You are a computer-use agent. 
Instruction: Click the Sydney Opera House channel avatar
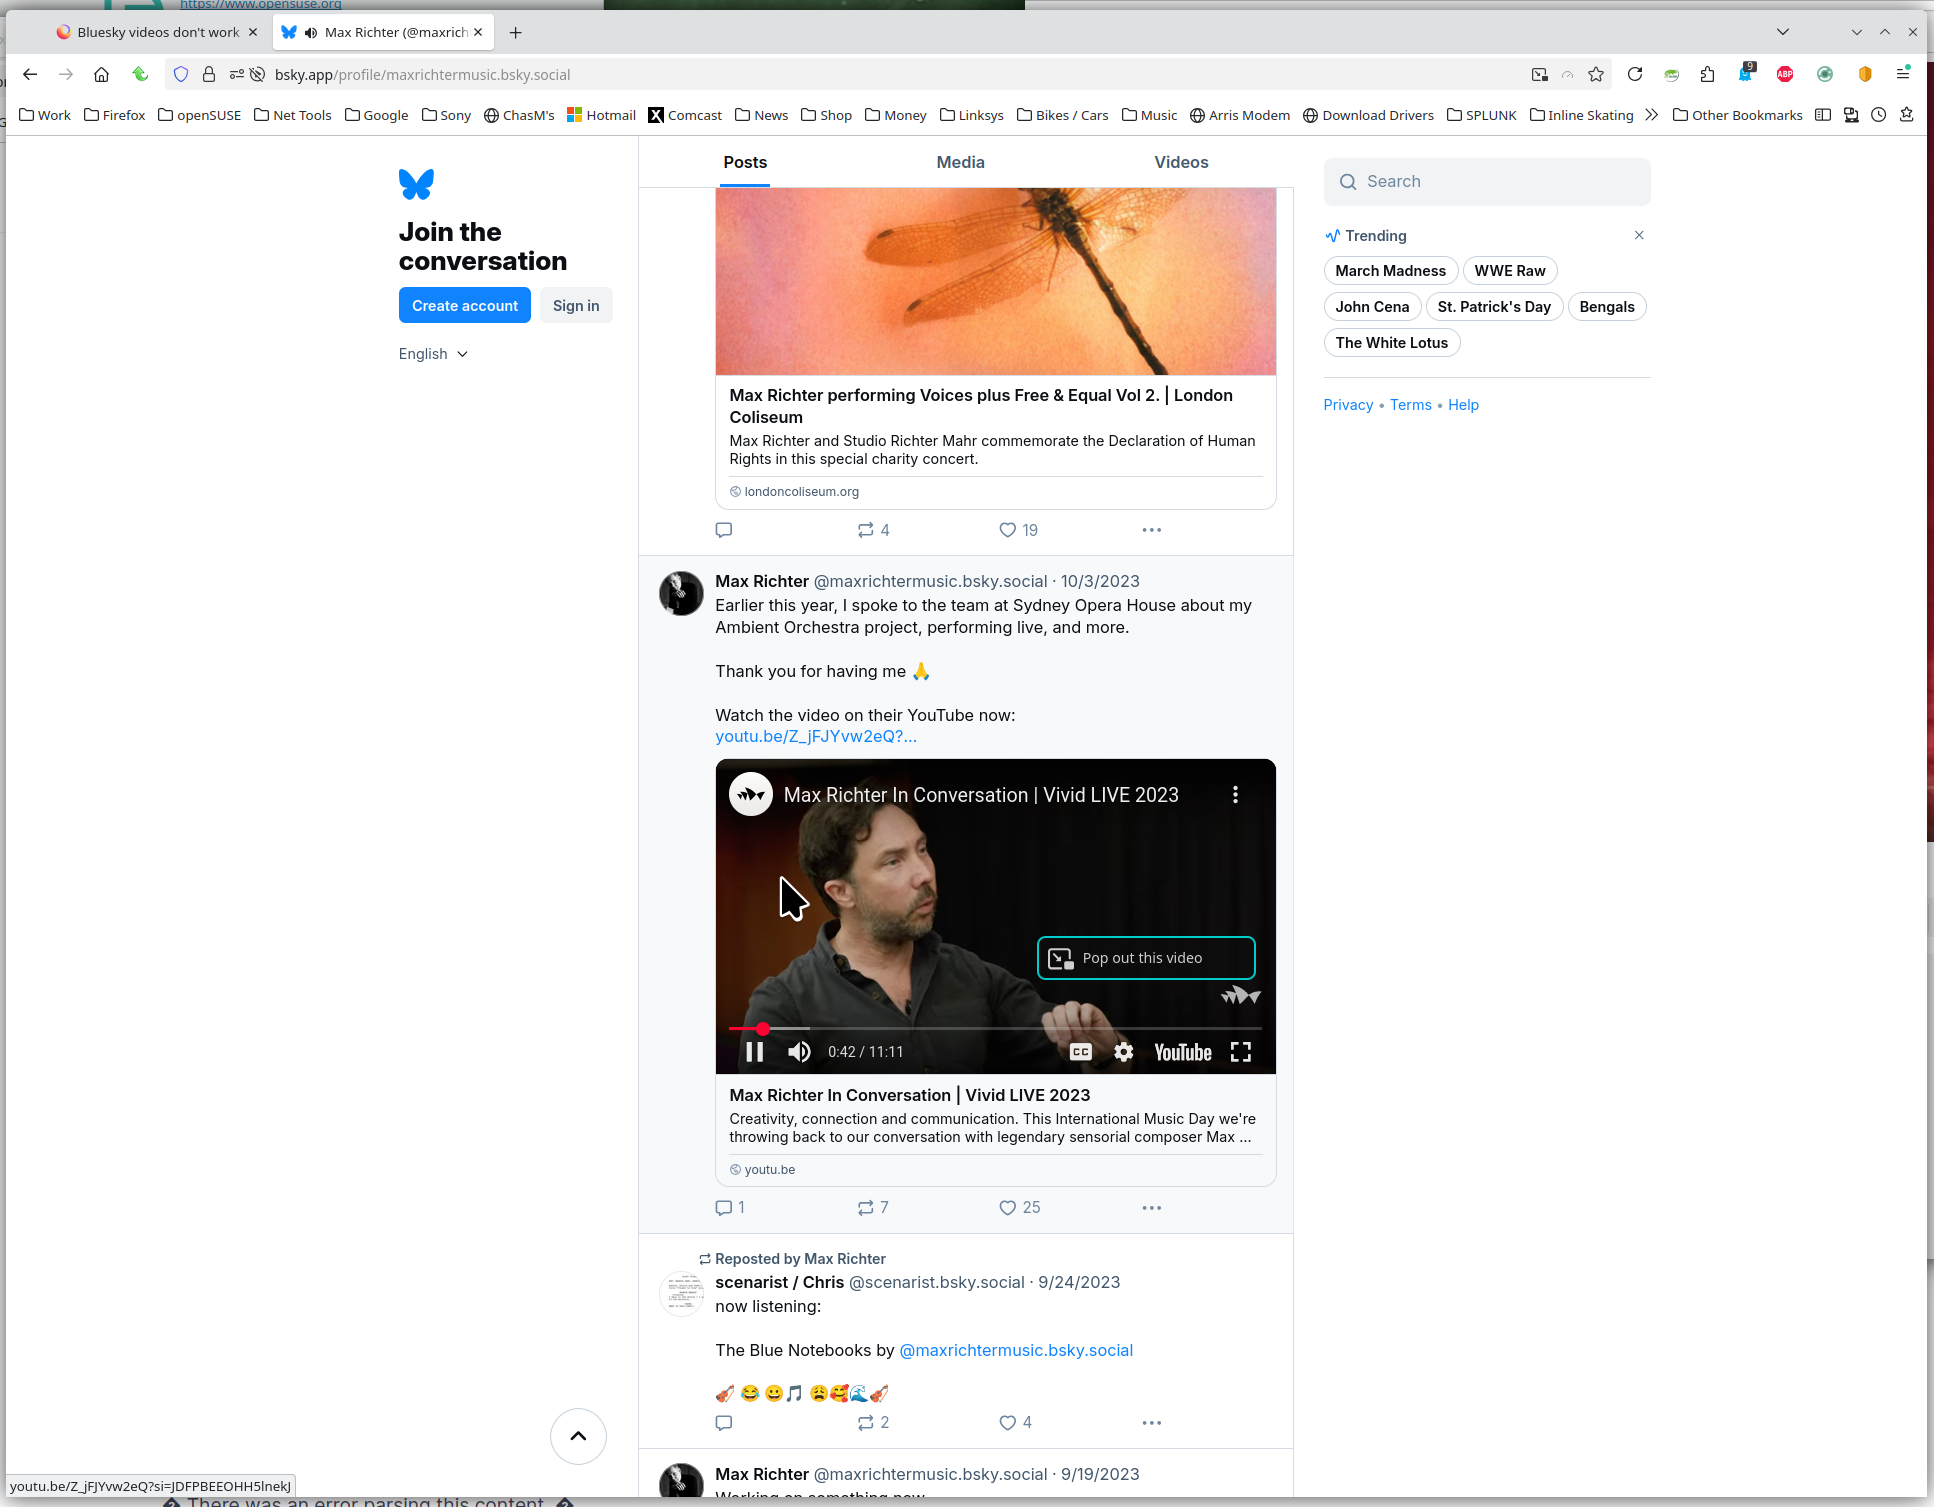(x=751, y=794)
